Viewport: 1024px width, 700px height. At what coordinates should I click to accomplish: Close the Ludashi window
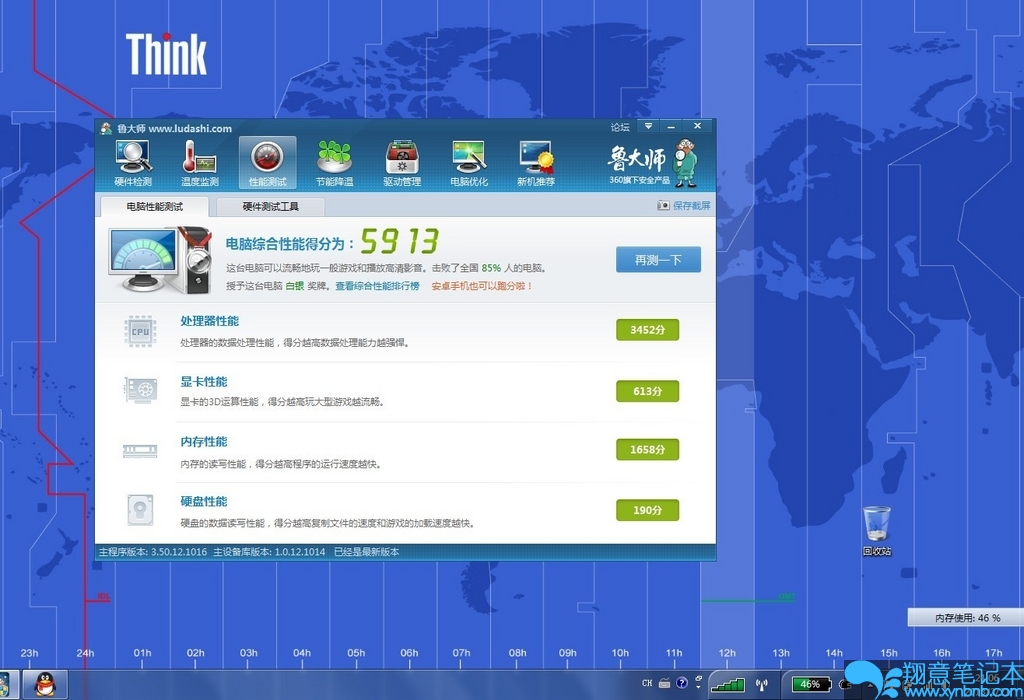697,126
